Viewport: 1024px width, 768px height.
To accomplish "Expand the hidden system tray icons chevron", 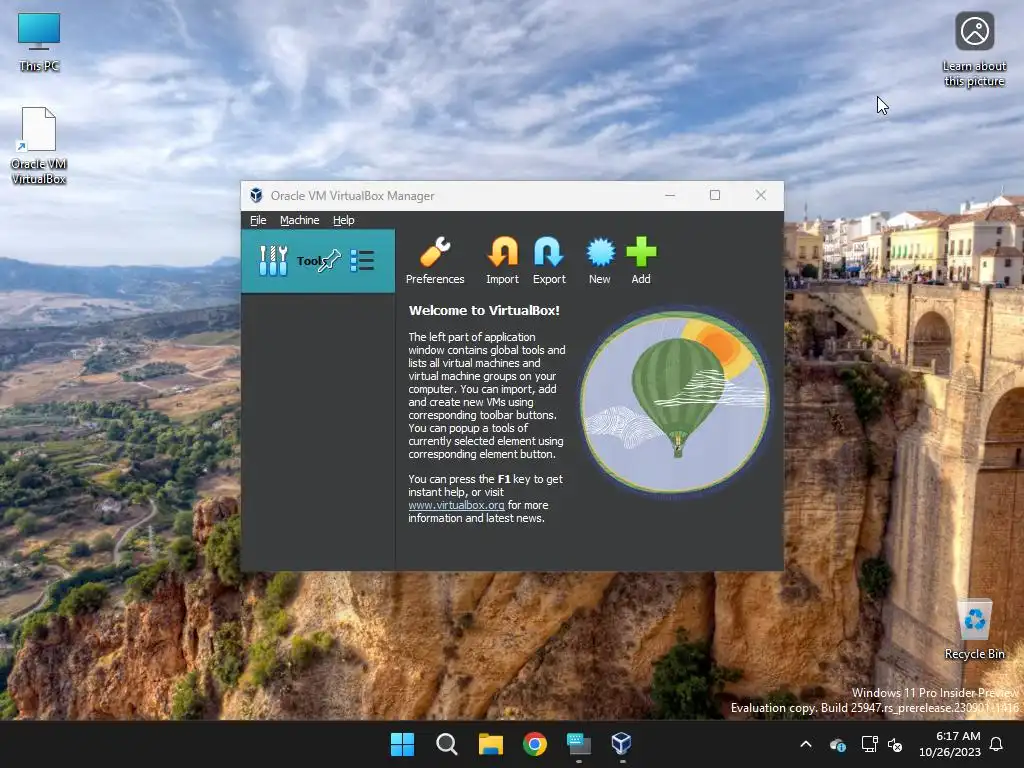I will click(x=806, y=744).
